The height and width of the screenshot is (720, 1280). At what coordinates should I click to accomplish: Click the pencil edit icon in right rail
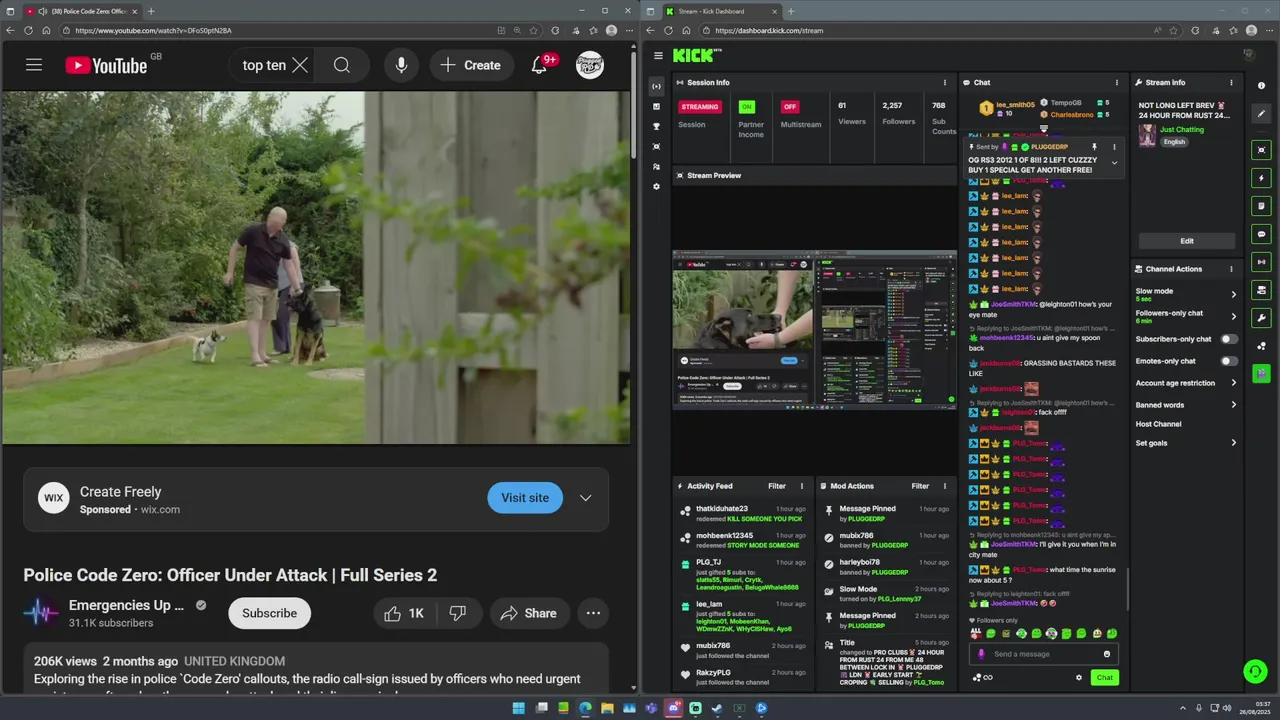click(x=1262, y=114)
